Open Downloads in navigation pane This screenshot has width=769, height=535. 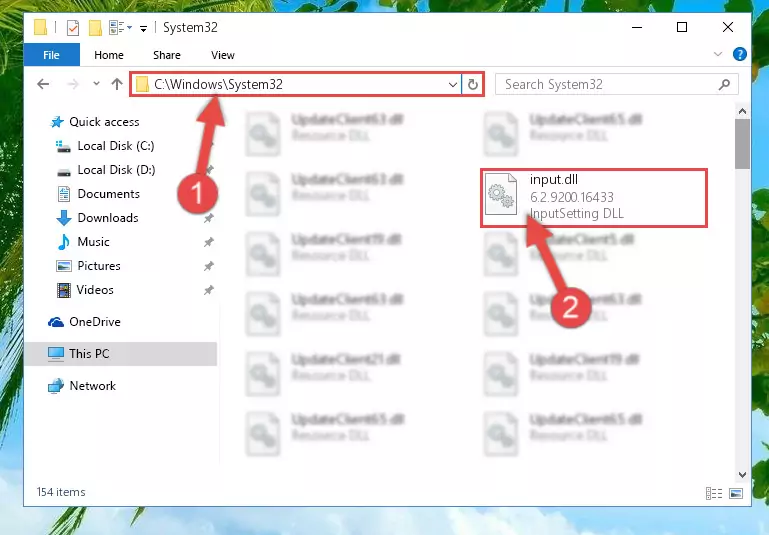[x=98, y=218]
